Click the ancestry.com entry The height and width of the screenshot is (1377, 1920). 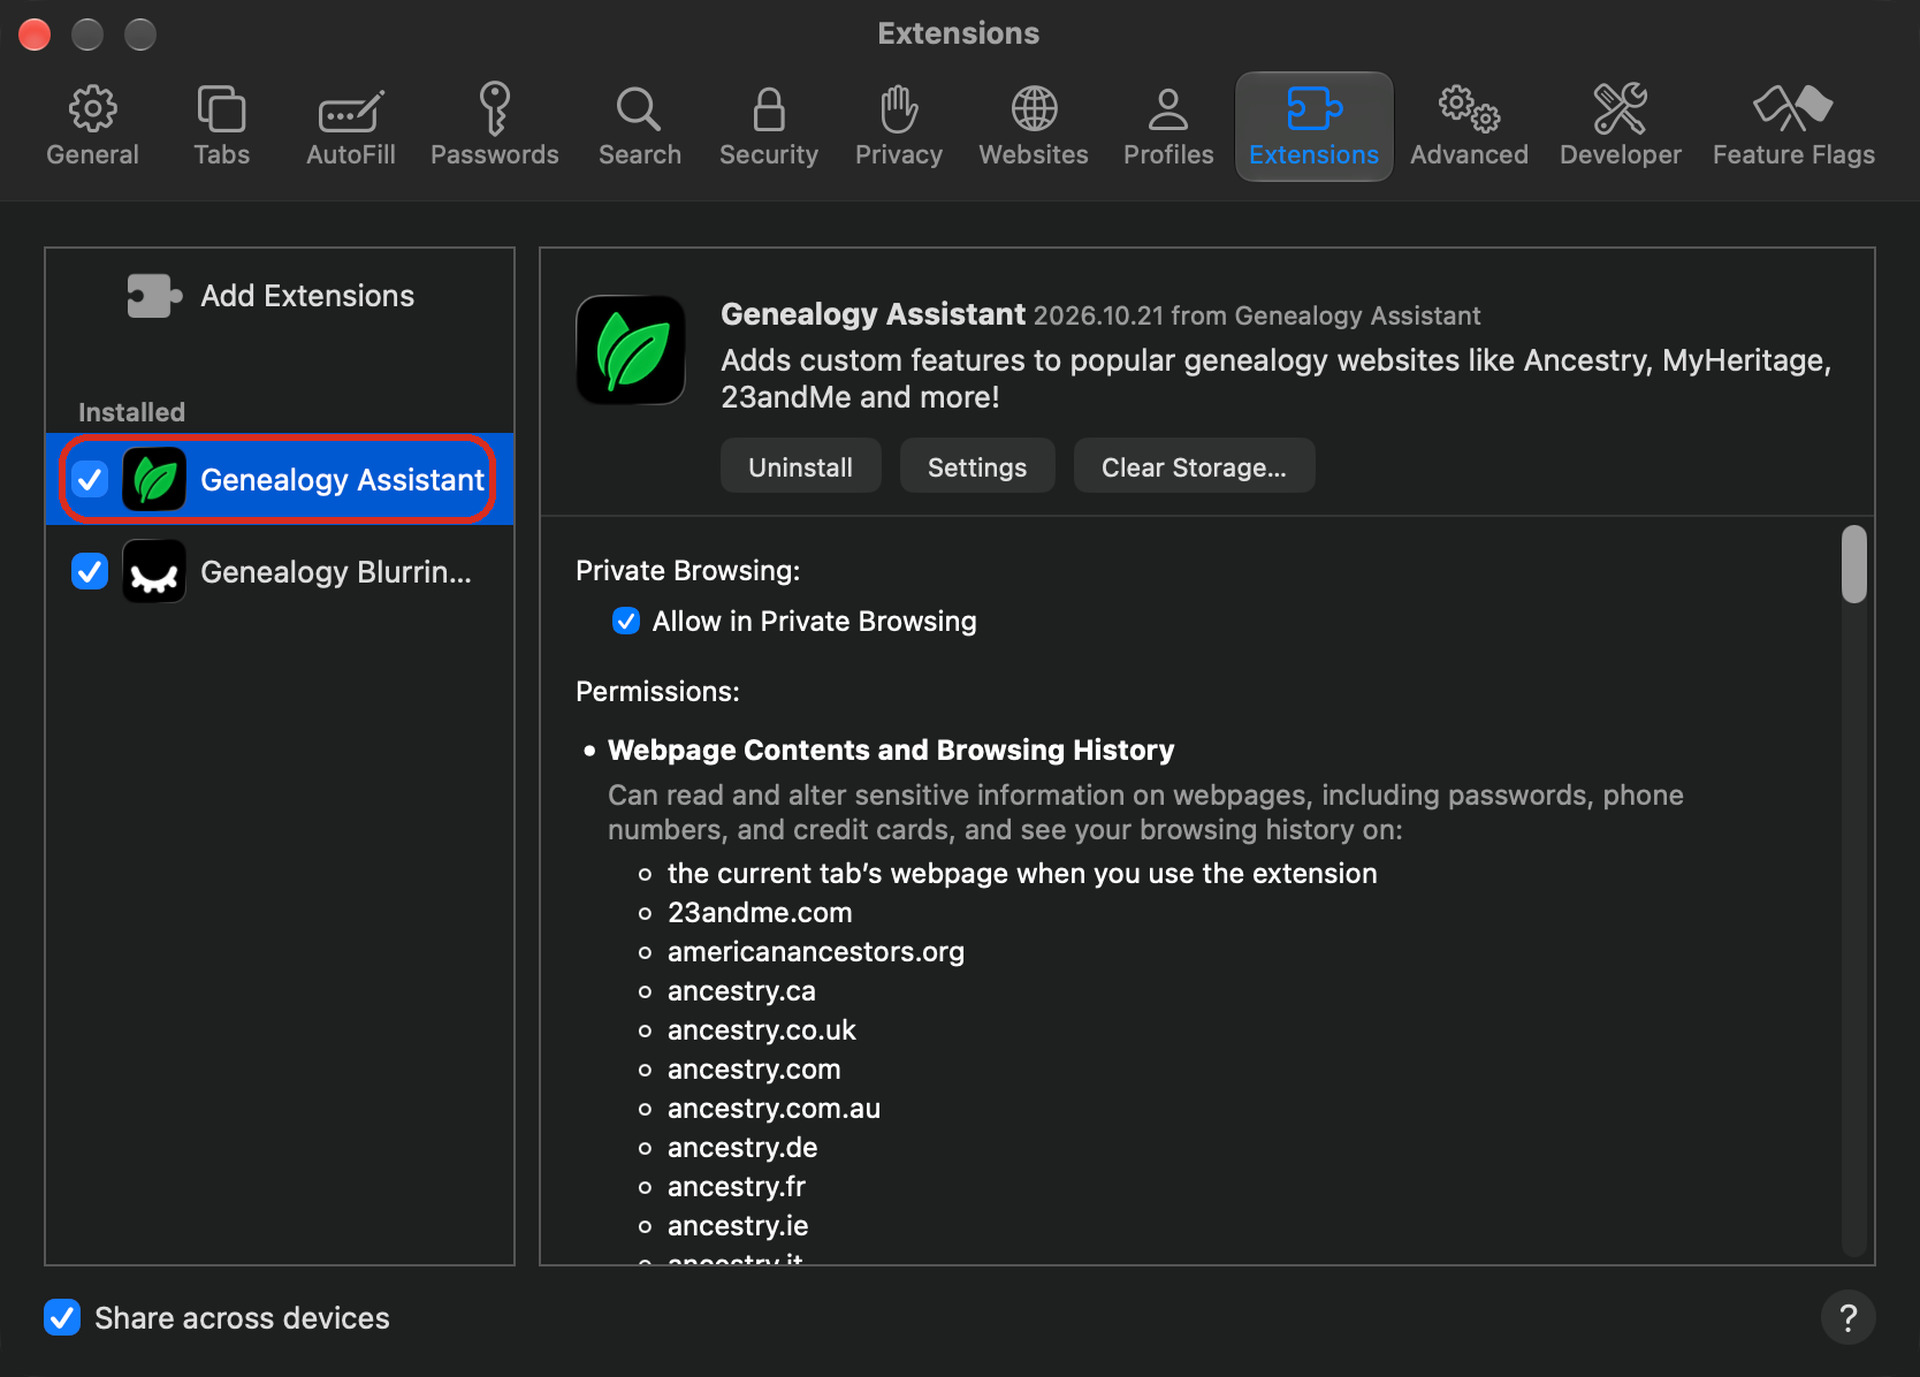click(x=754, y=1068)
